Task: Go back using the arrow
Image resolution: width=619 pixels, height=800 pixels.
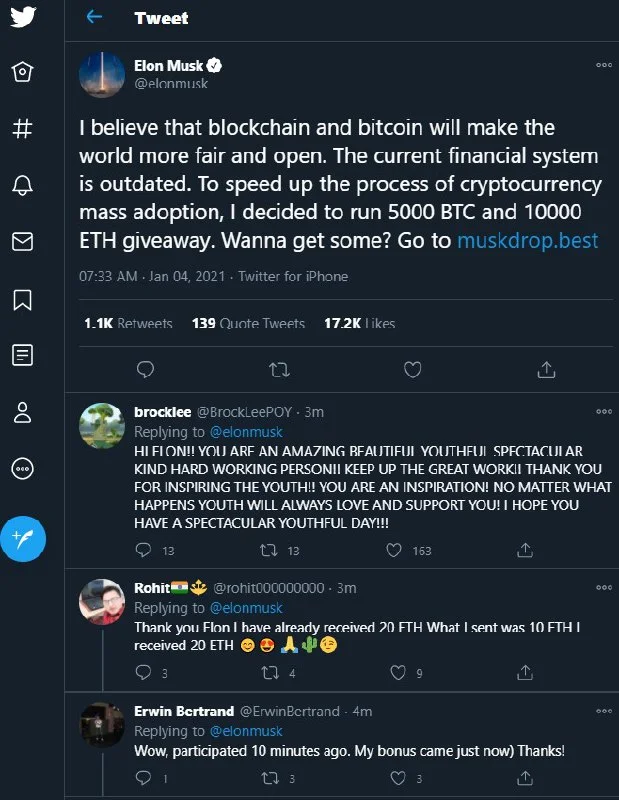Action: click(94, 17)
